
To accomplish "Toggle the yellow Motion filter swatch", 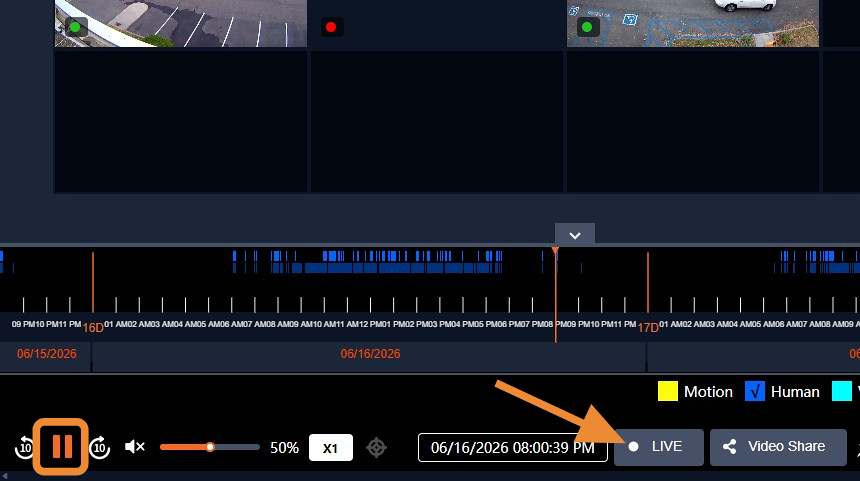I will pos(667,391).
